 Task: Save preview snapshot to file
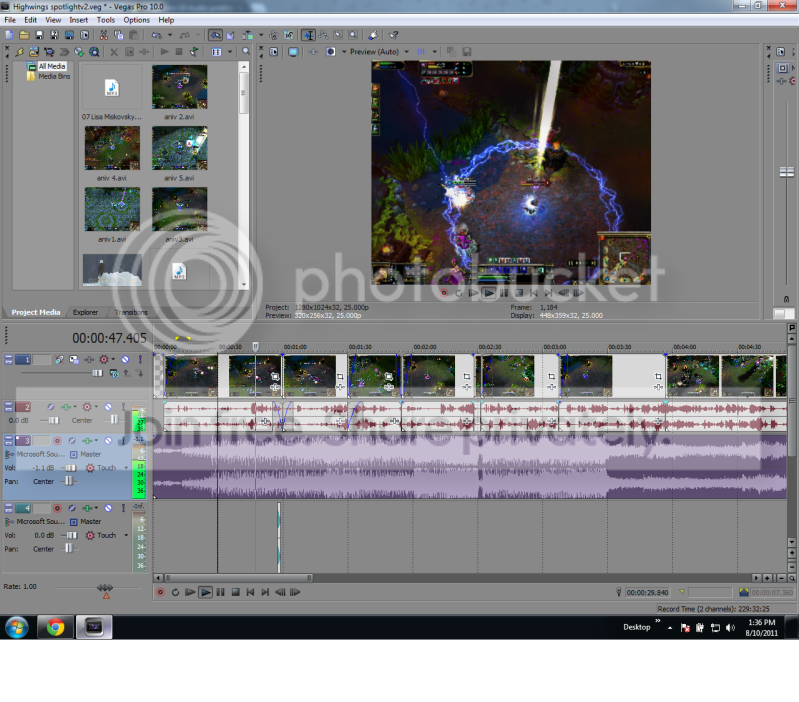466,52
